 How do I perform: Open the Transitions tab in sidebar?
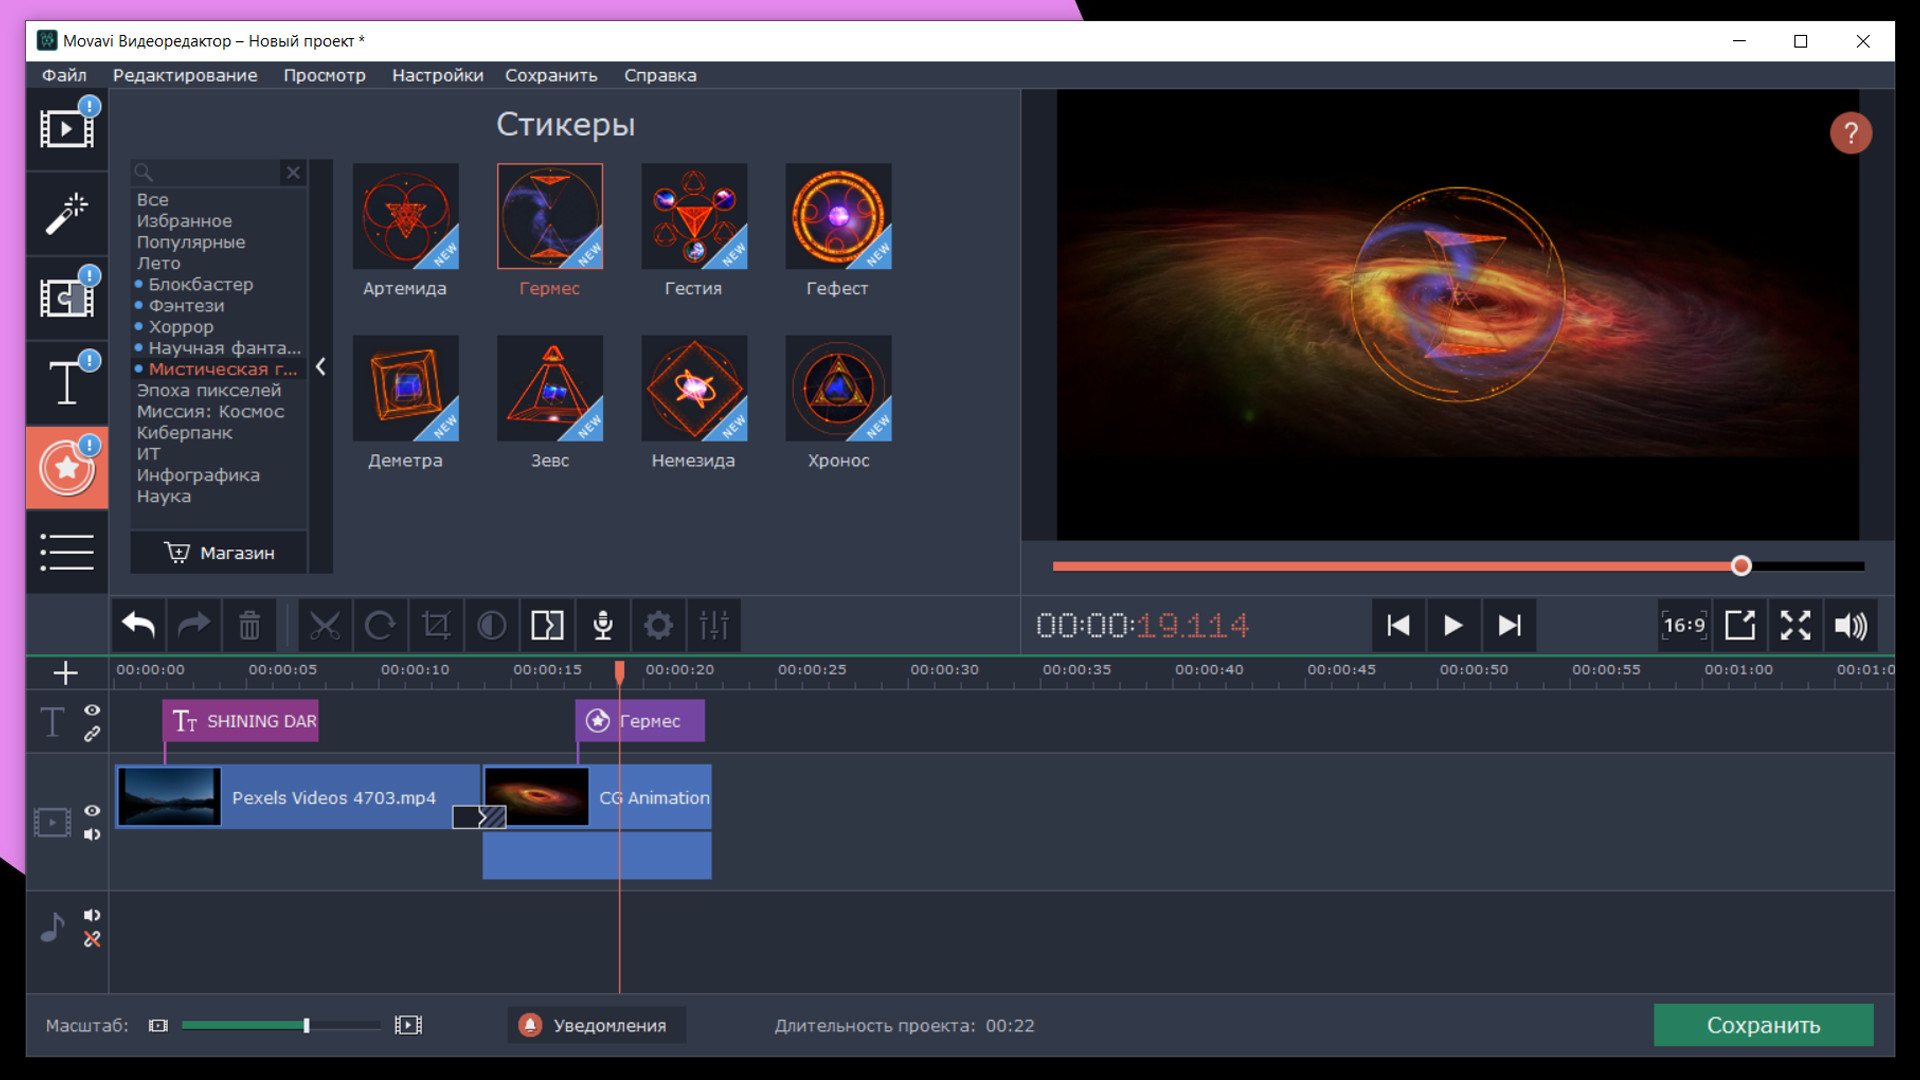[x=67, y=297]
